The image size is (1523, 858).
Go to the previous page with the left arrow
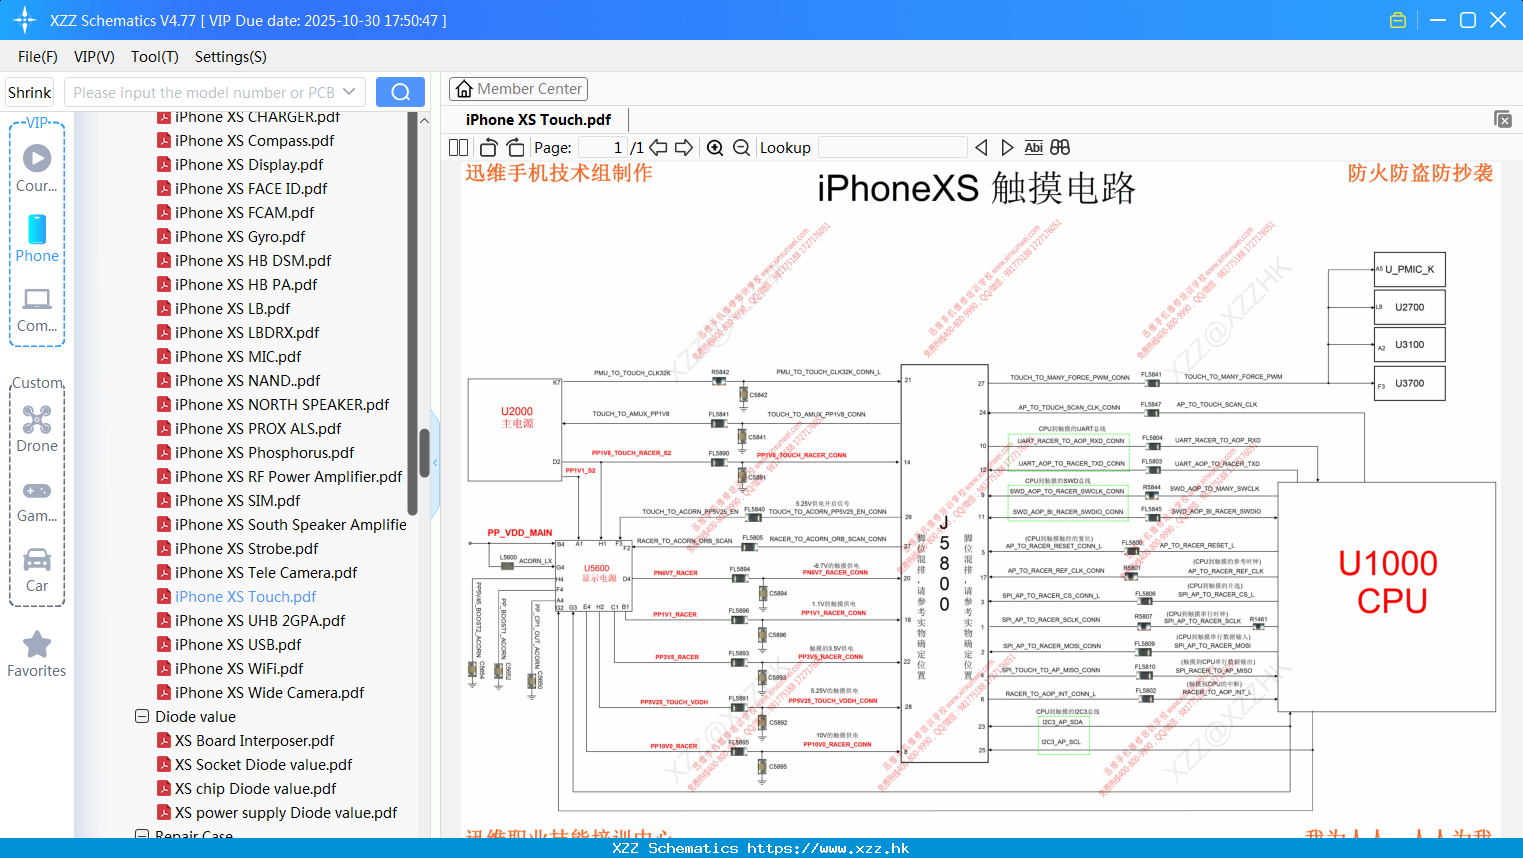pos(658,147)
